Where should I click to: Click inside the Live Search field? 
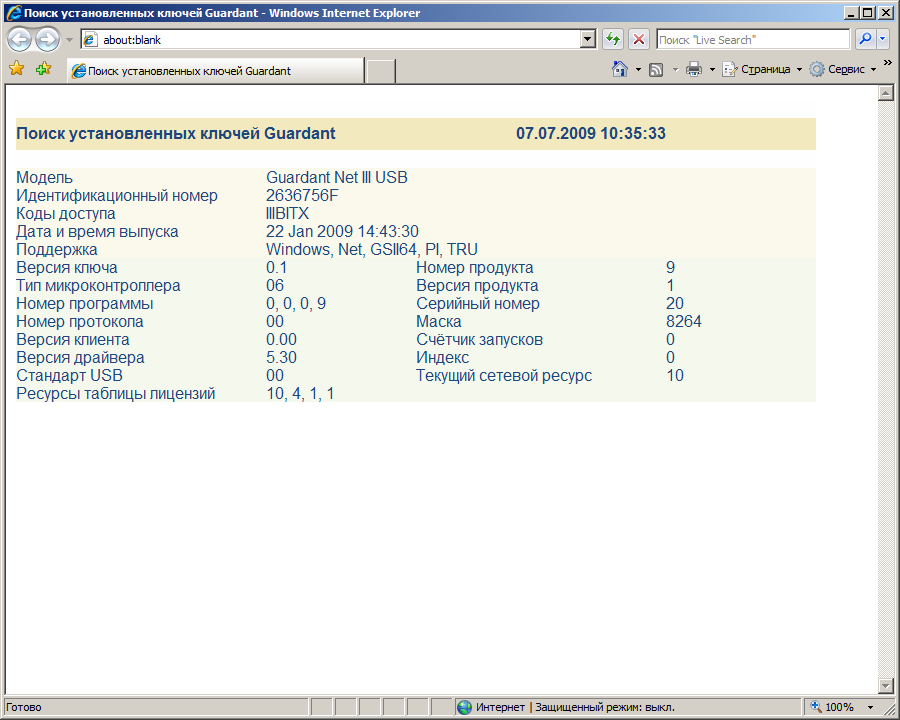point(752,39)
